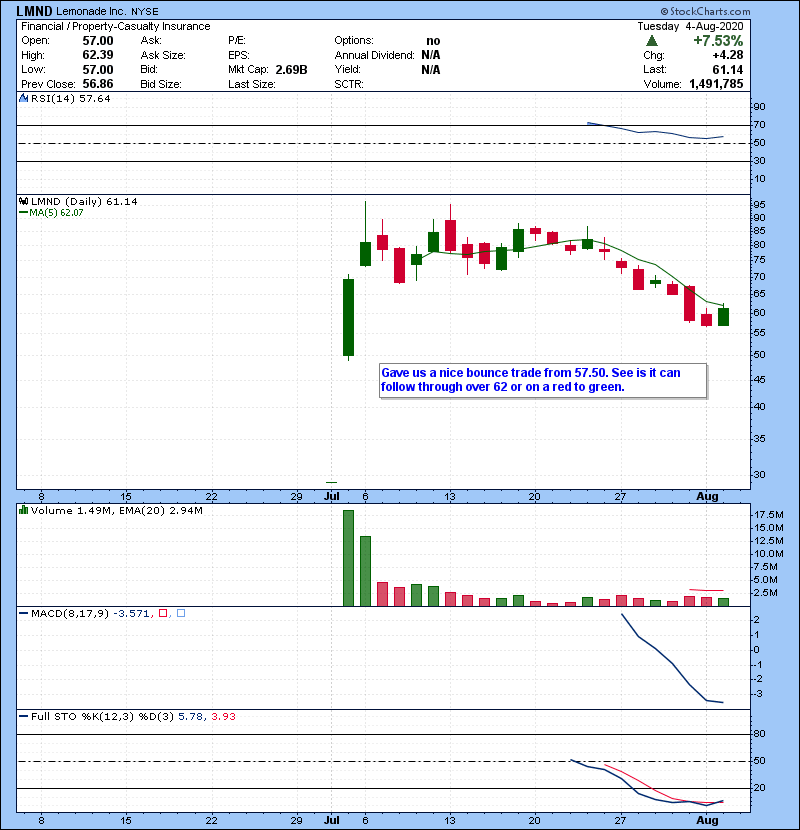800x830 pixels.
Task: Click the RSI(14) indicator icon
Action: (23, 98)
